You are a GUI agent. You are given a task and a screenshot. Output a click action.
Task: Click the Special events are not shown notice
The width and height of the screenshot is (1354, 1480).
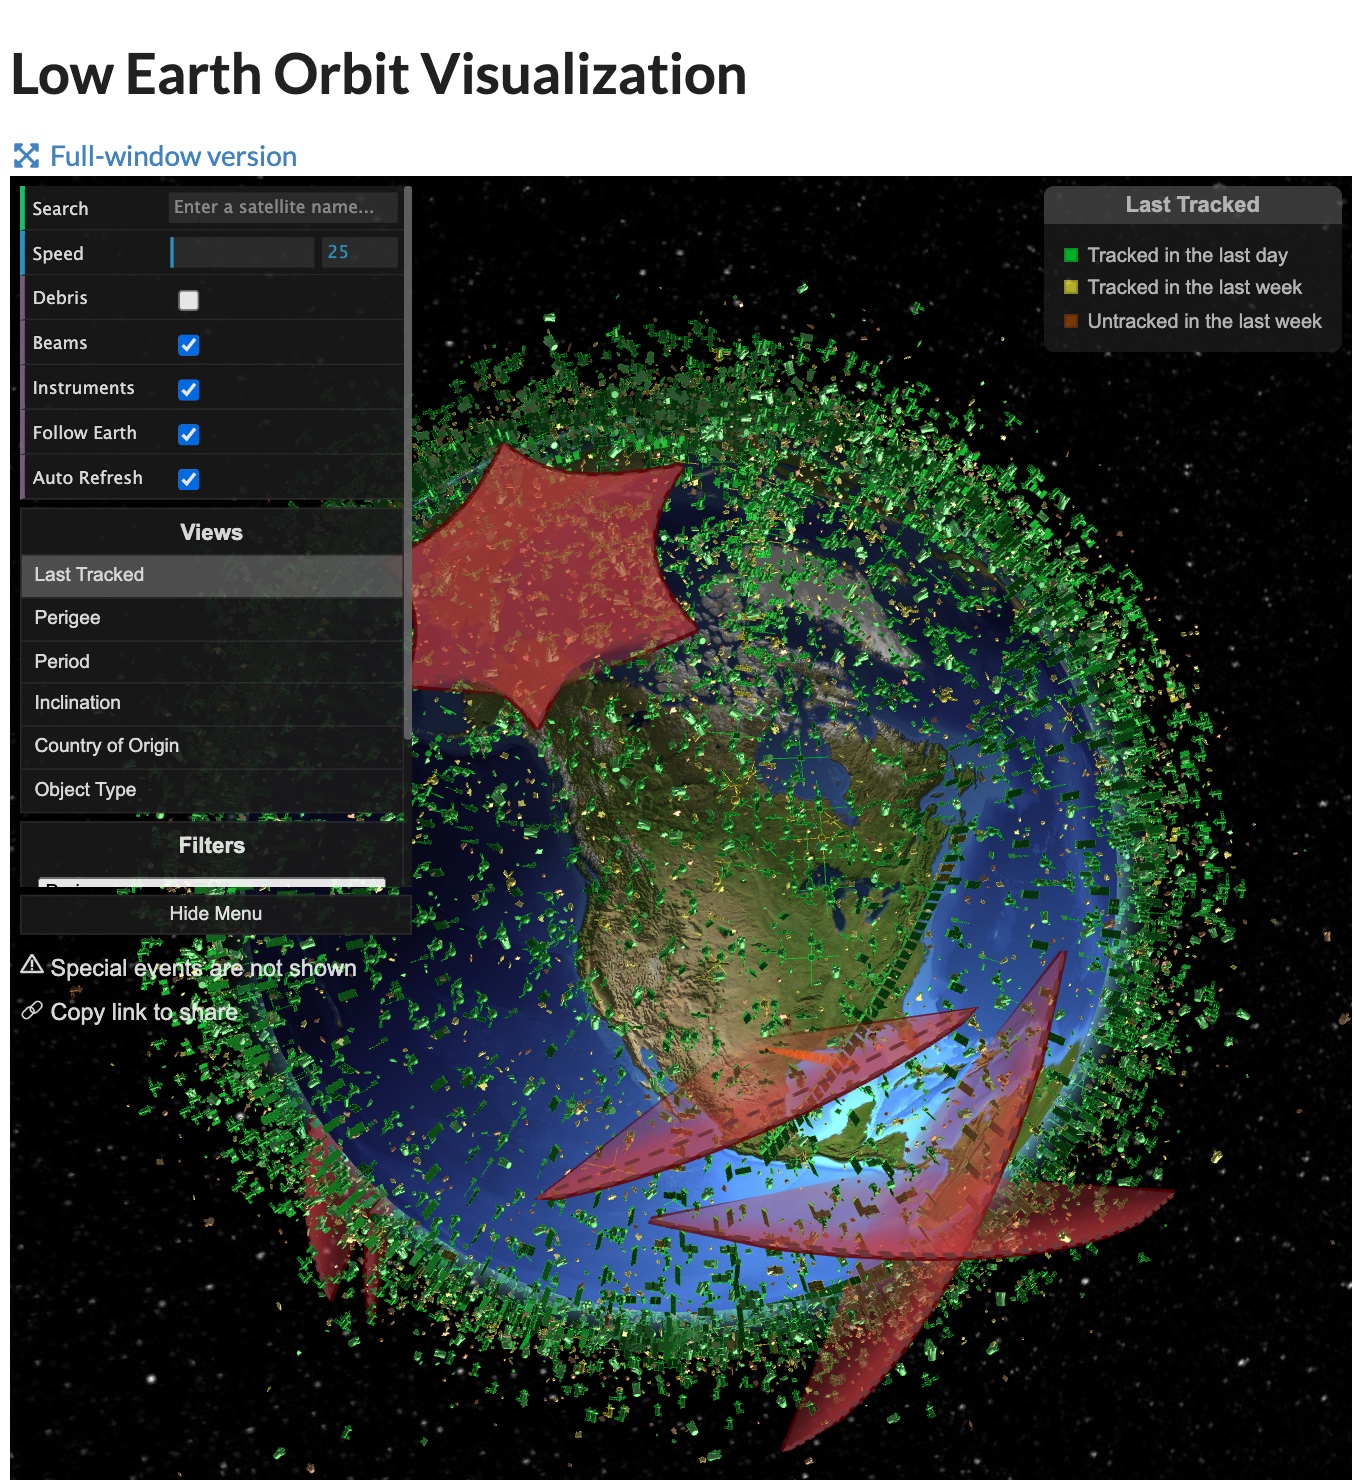pyautogui.click(x=203, y=968)
